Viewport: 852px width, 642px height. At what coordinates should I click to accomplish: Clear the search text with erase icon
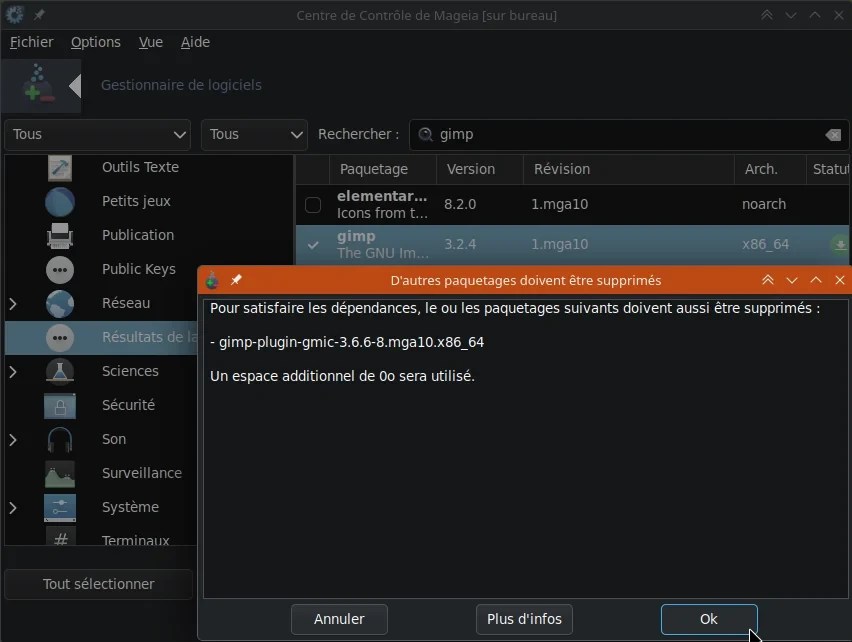tap(833, 135)
